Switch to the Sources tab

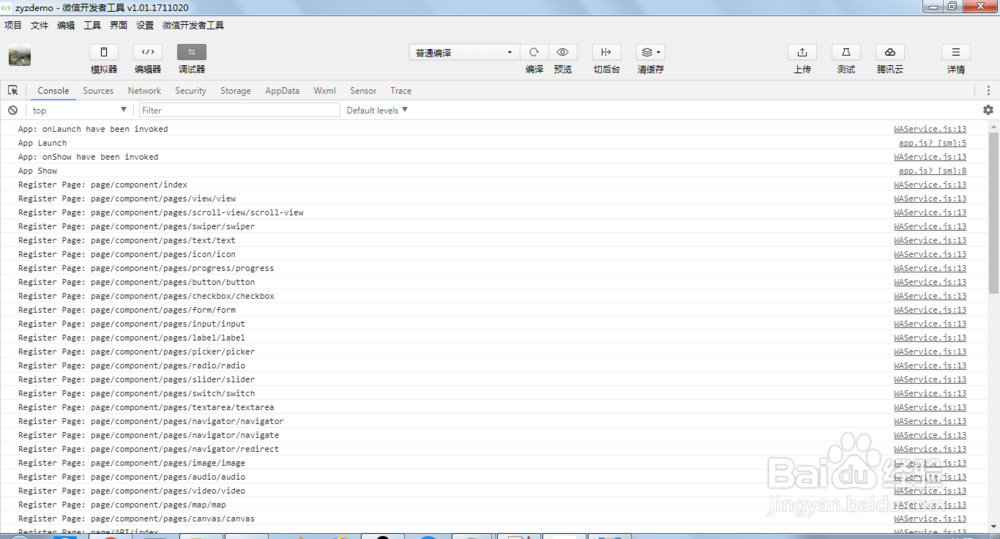pos(98,91)
